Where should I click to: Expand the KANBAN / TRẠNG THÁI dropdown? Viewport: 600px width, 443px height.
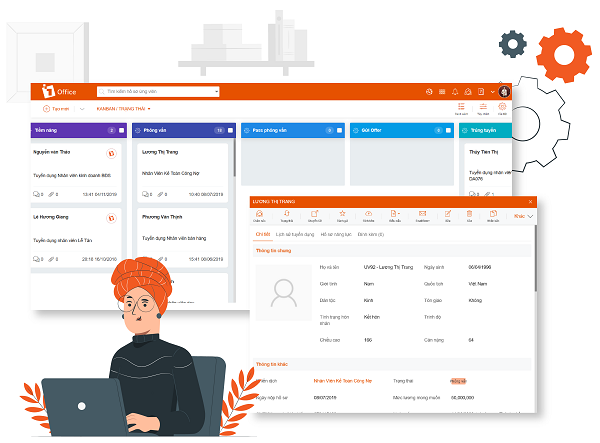tap(123, 109)
